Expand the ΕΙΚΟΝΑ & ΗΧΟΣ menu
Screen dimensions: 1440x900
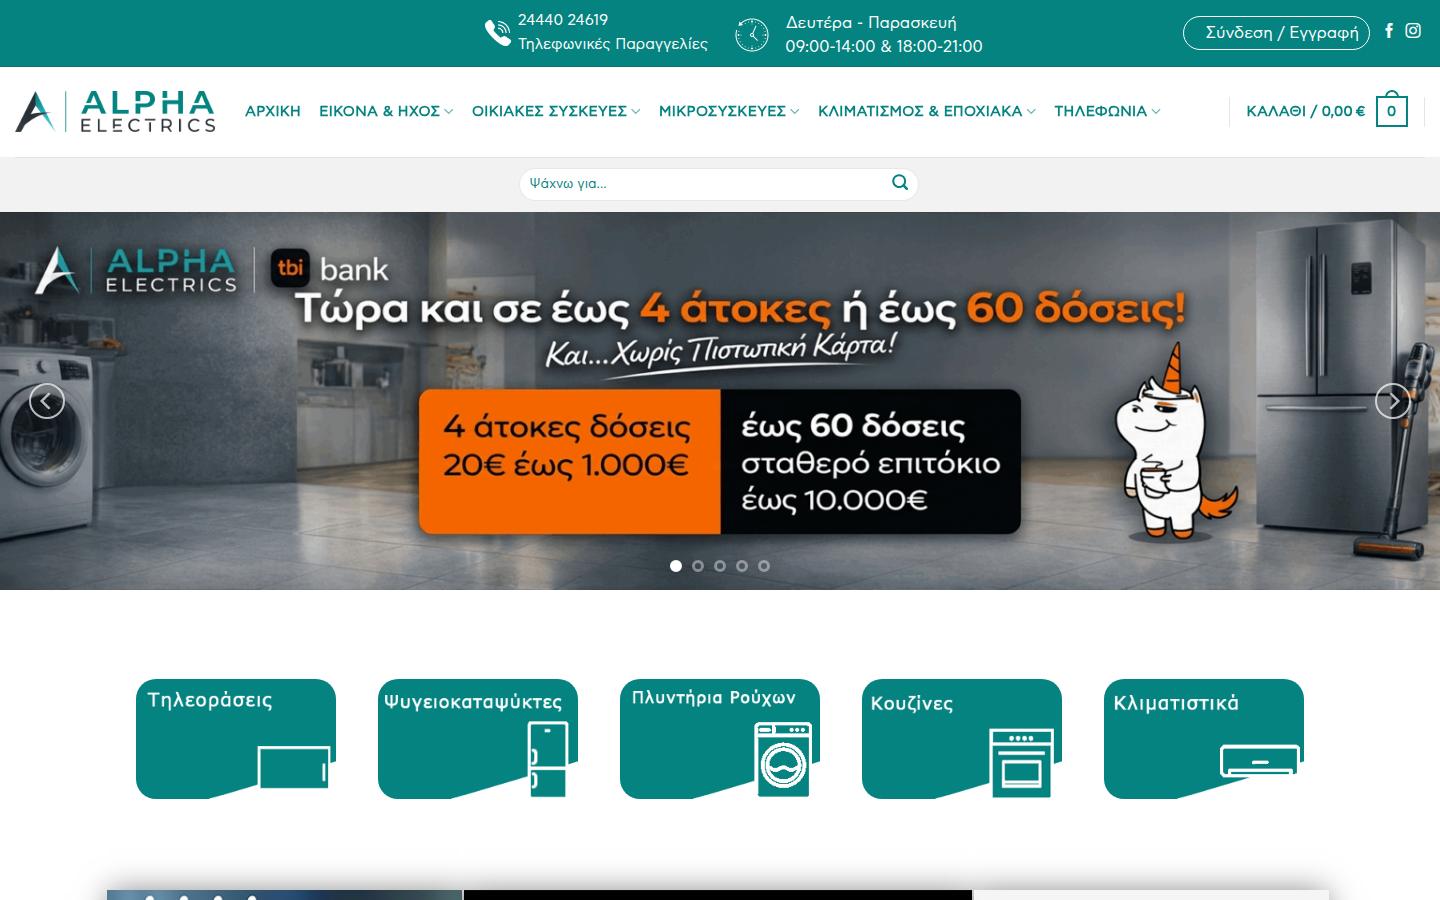pyautogui.click(x=386, y=111)
